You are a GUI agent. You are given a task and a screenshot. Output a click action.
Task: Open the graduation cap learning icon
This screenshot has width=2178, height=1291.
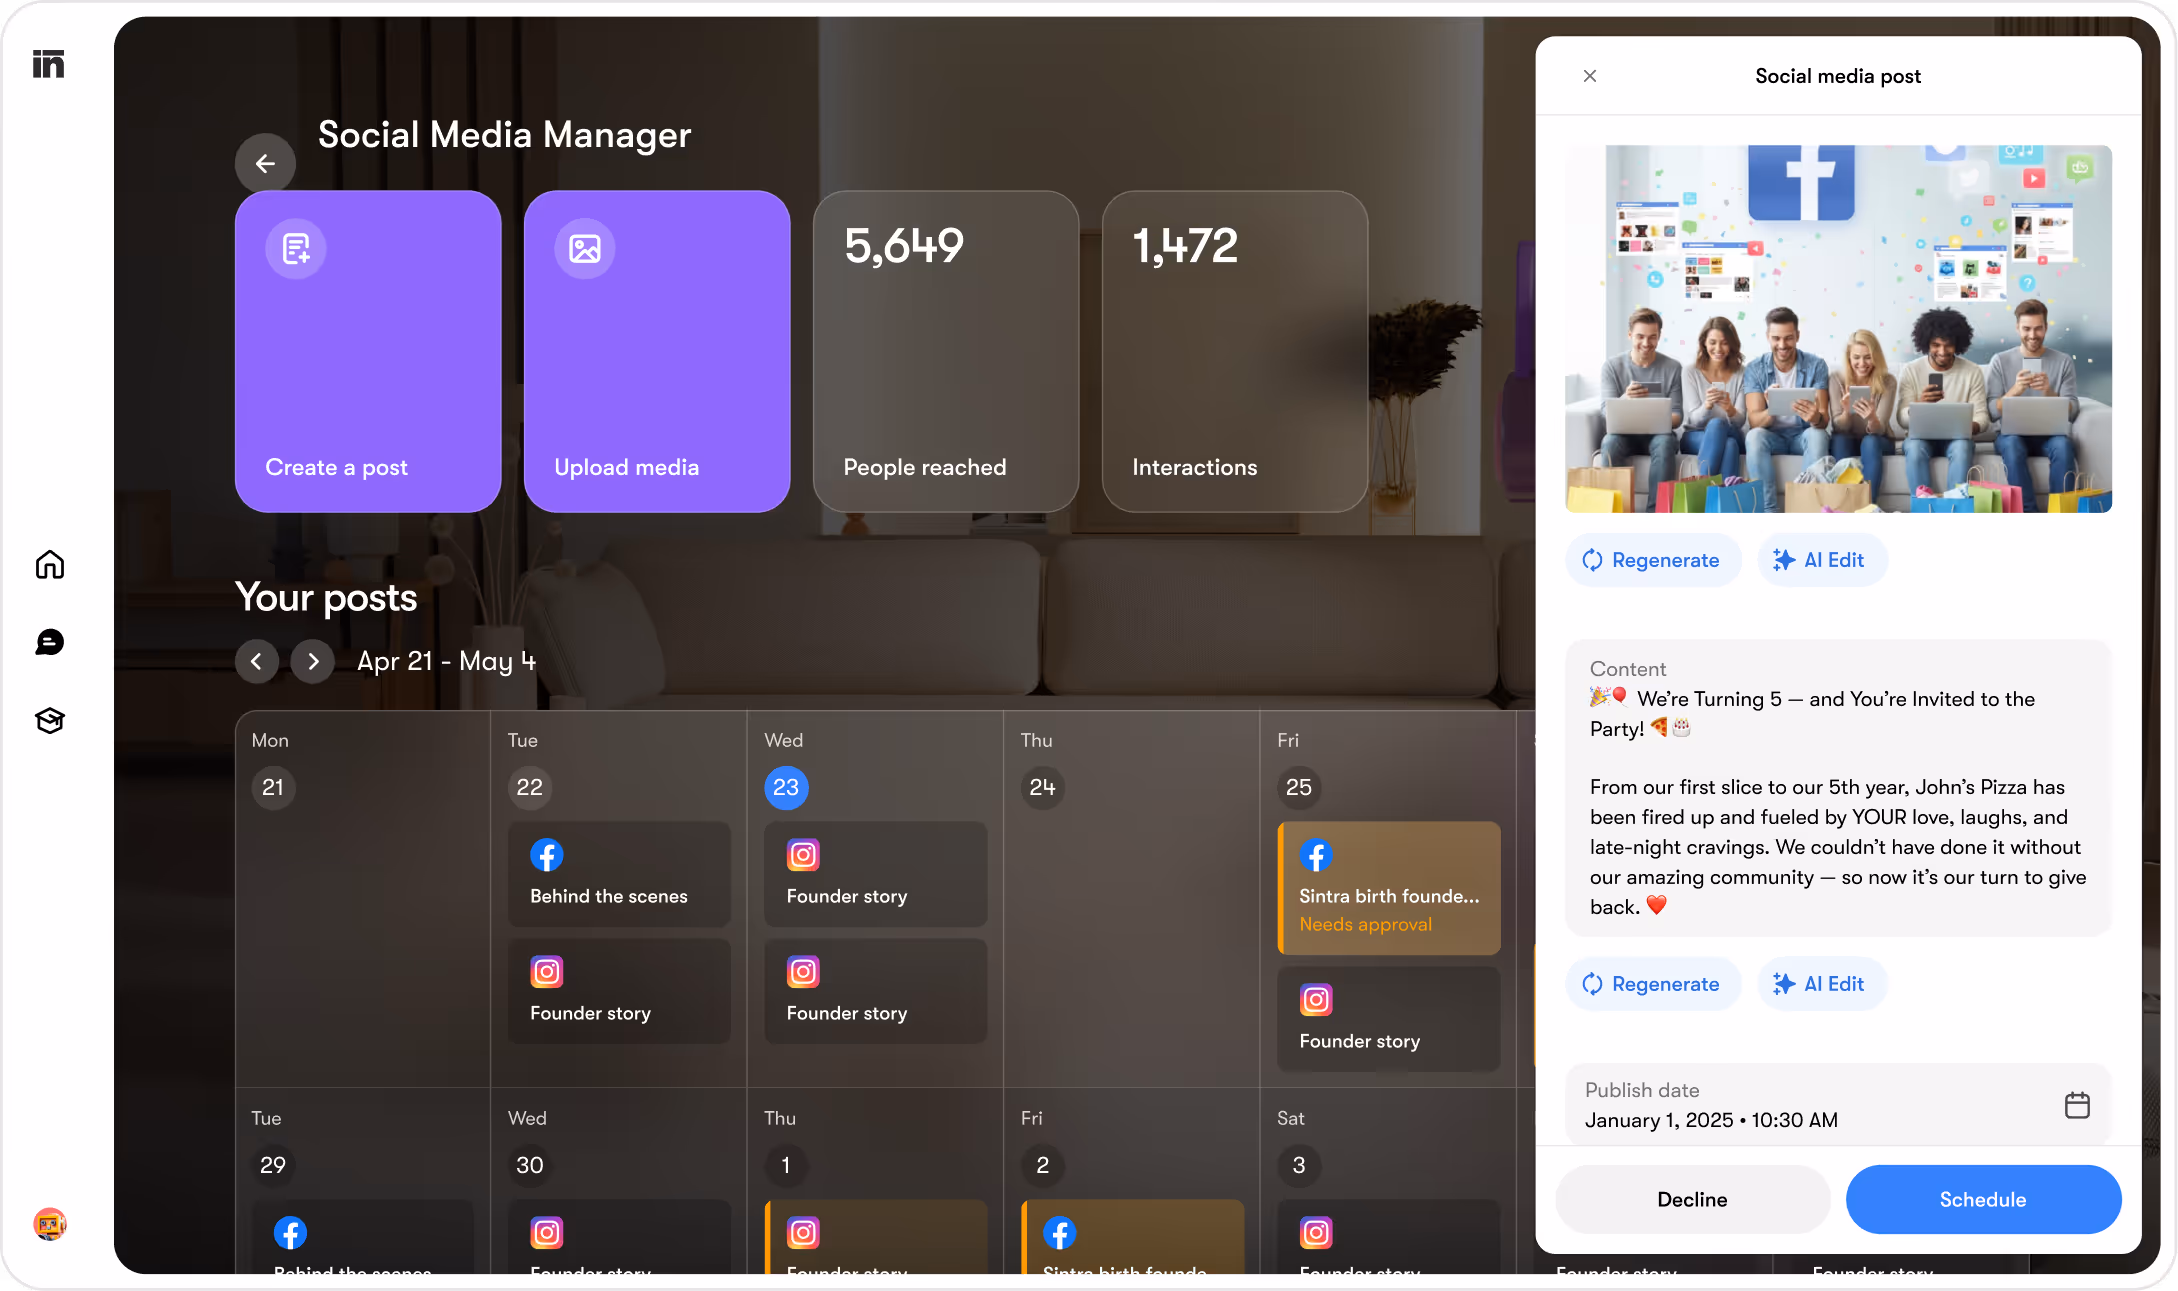pyautogui.click(x=49, y=720)
